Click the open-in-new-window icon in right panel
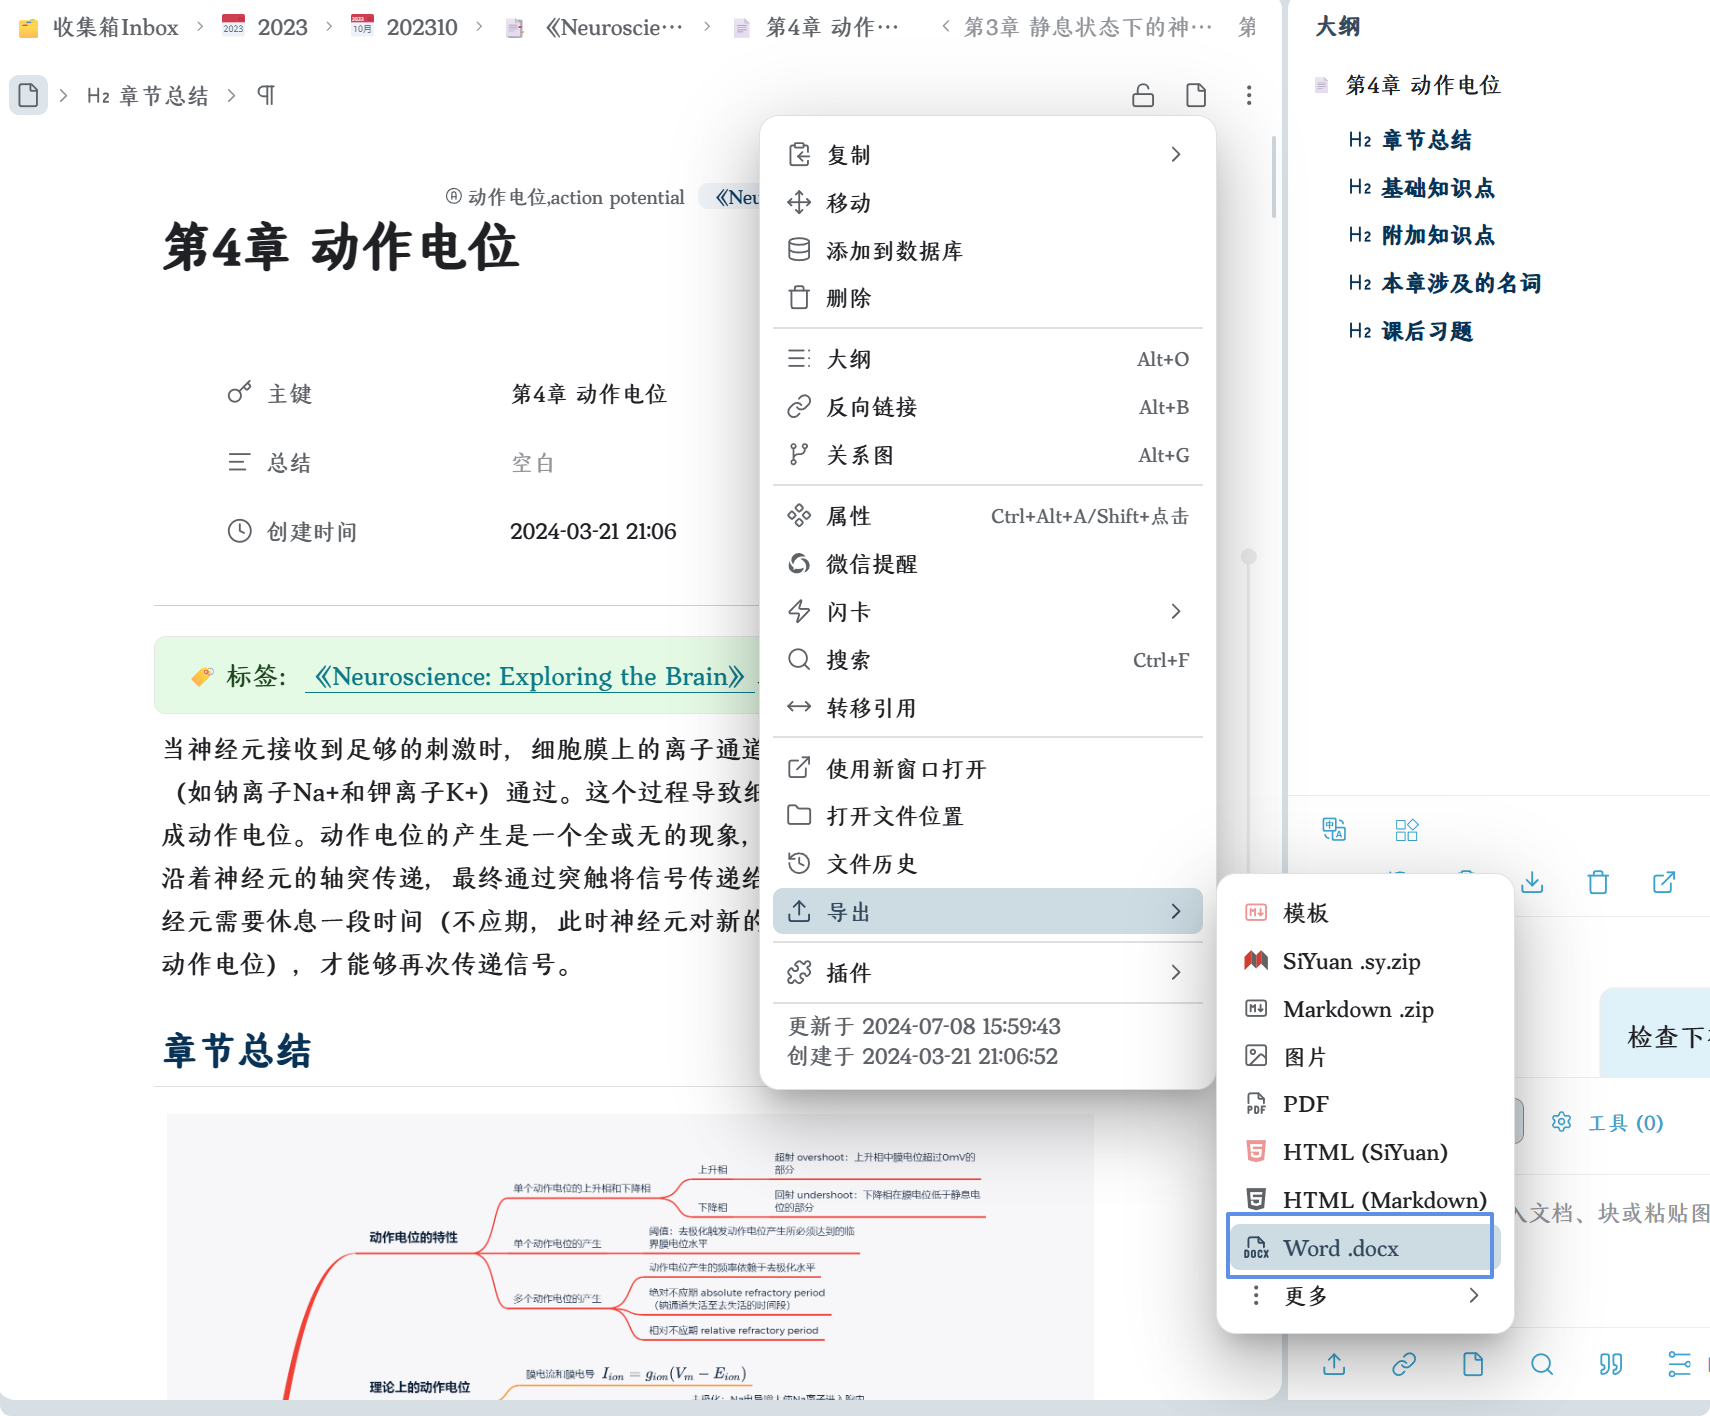This screenshot has height=1416, width=1710. [1664, 882]
